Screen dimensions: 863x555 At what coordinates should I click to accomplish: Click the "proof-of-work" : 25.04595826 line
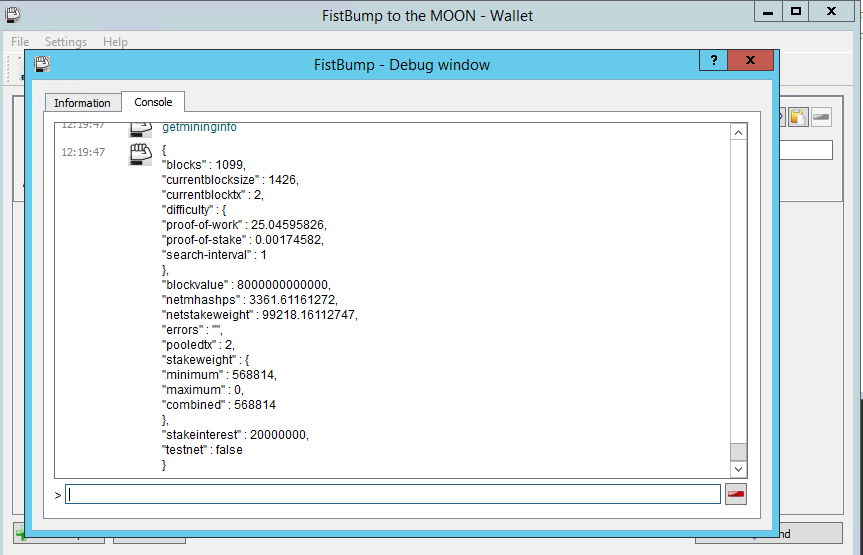(x=244, y=225)
